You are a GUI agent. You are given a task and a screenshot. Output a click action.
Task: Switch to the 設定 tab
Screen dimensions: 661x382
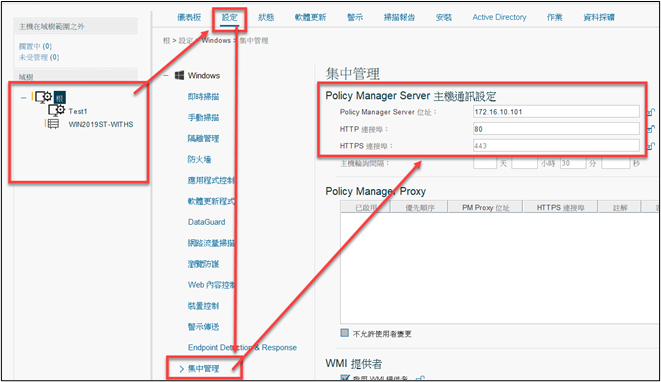coord(230,17)
